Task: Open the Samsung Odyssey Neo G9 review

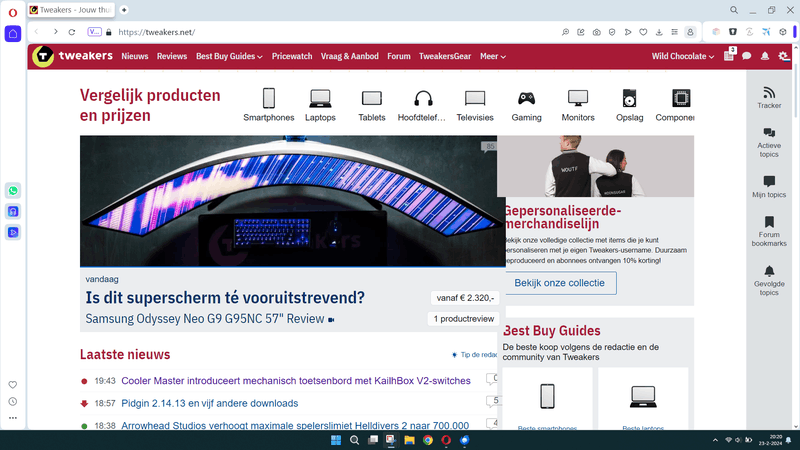Action: pyautogui.click(x=205, y=319)
